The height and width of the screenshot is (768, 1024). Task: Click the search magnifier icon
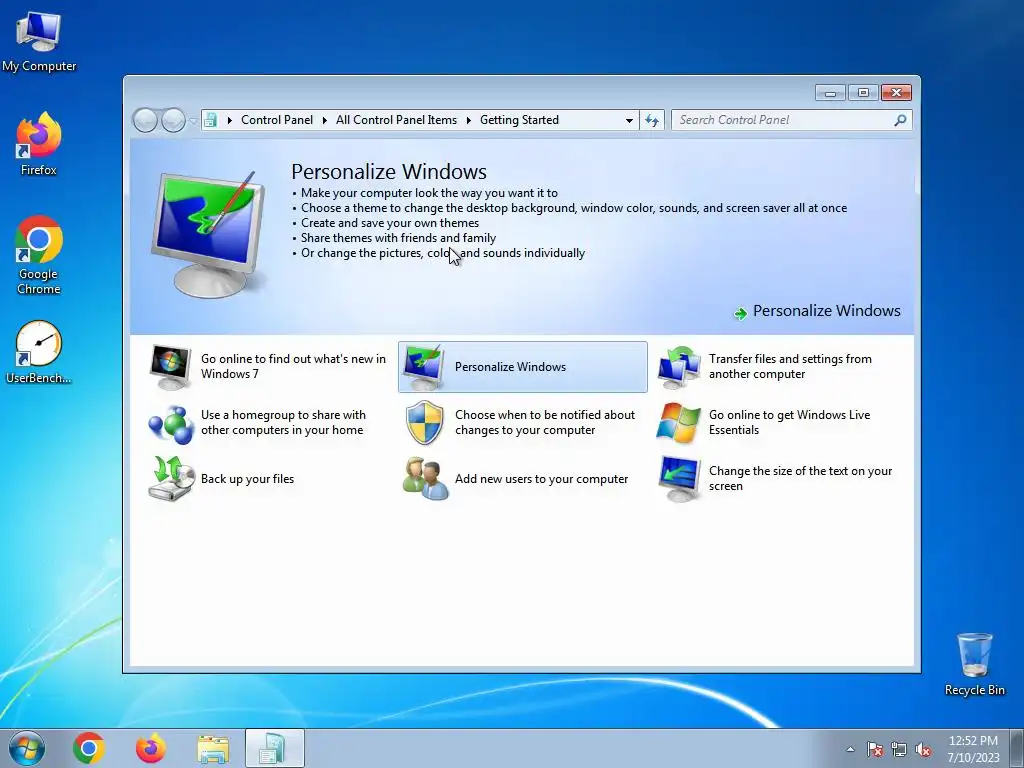point(901,120)
